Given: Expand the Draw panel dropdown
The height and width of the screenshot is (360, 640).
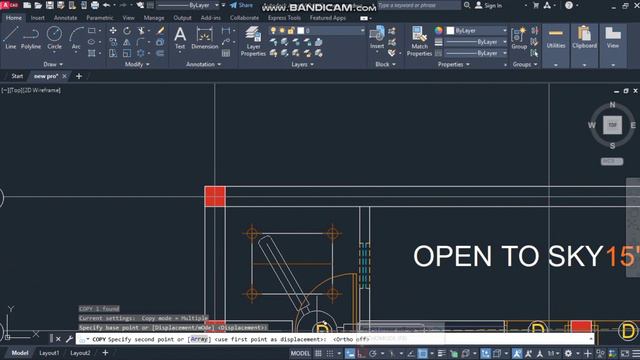Looking at the screenshot, I should pyautogui.click(x=53, y=64).
